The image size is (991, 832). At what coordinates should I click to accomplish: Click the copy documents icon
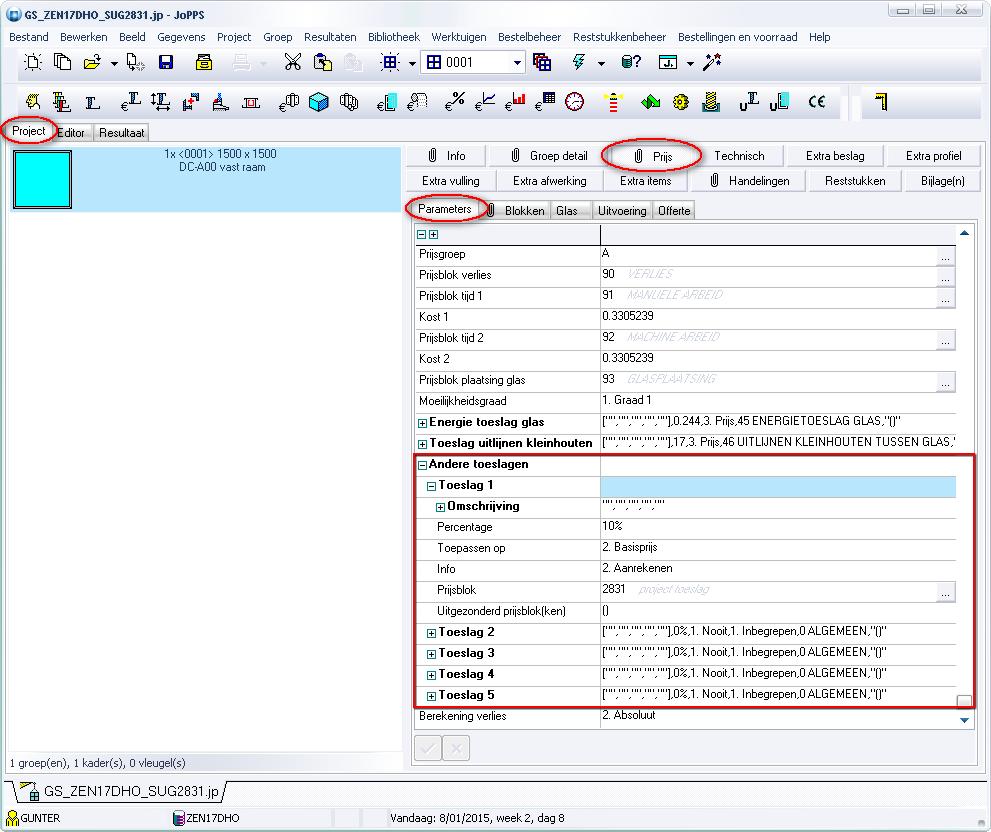62,62
